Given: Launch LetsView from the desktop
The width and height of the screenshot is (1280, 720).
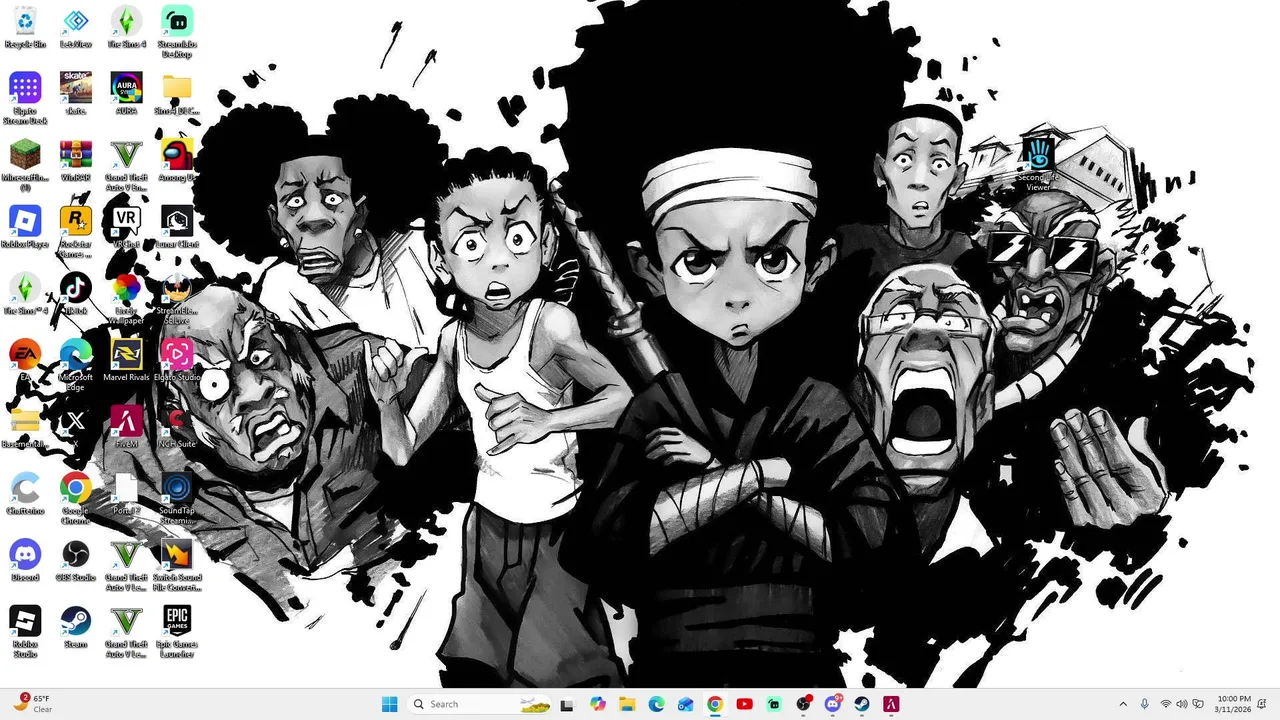Looking at the screenshot, I should (x=76, y=27).
